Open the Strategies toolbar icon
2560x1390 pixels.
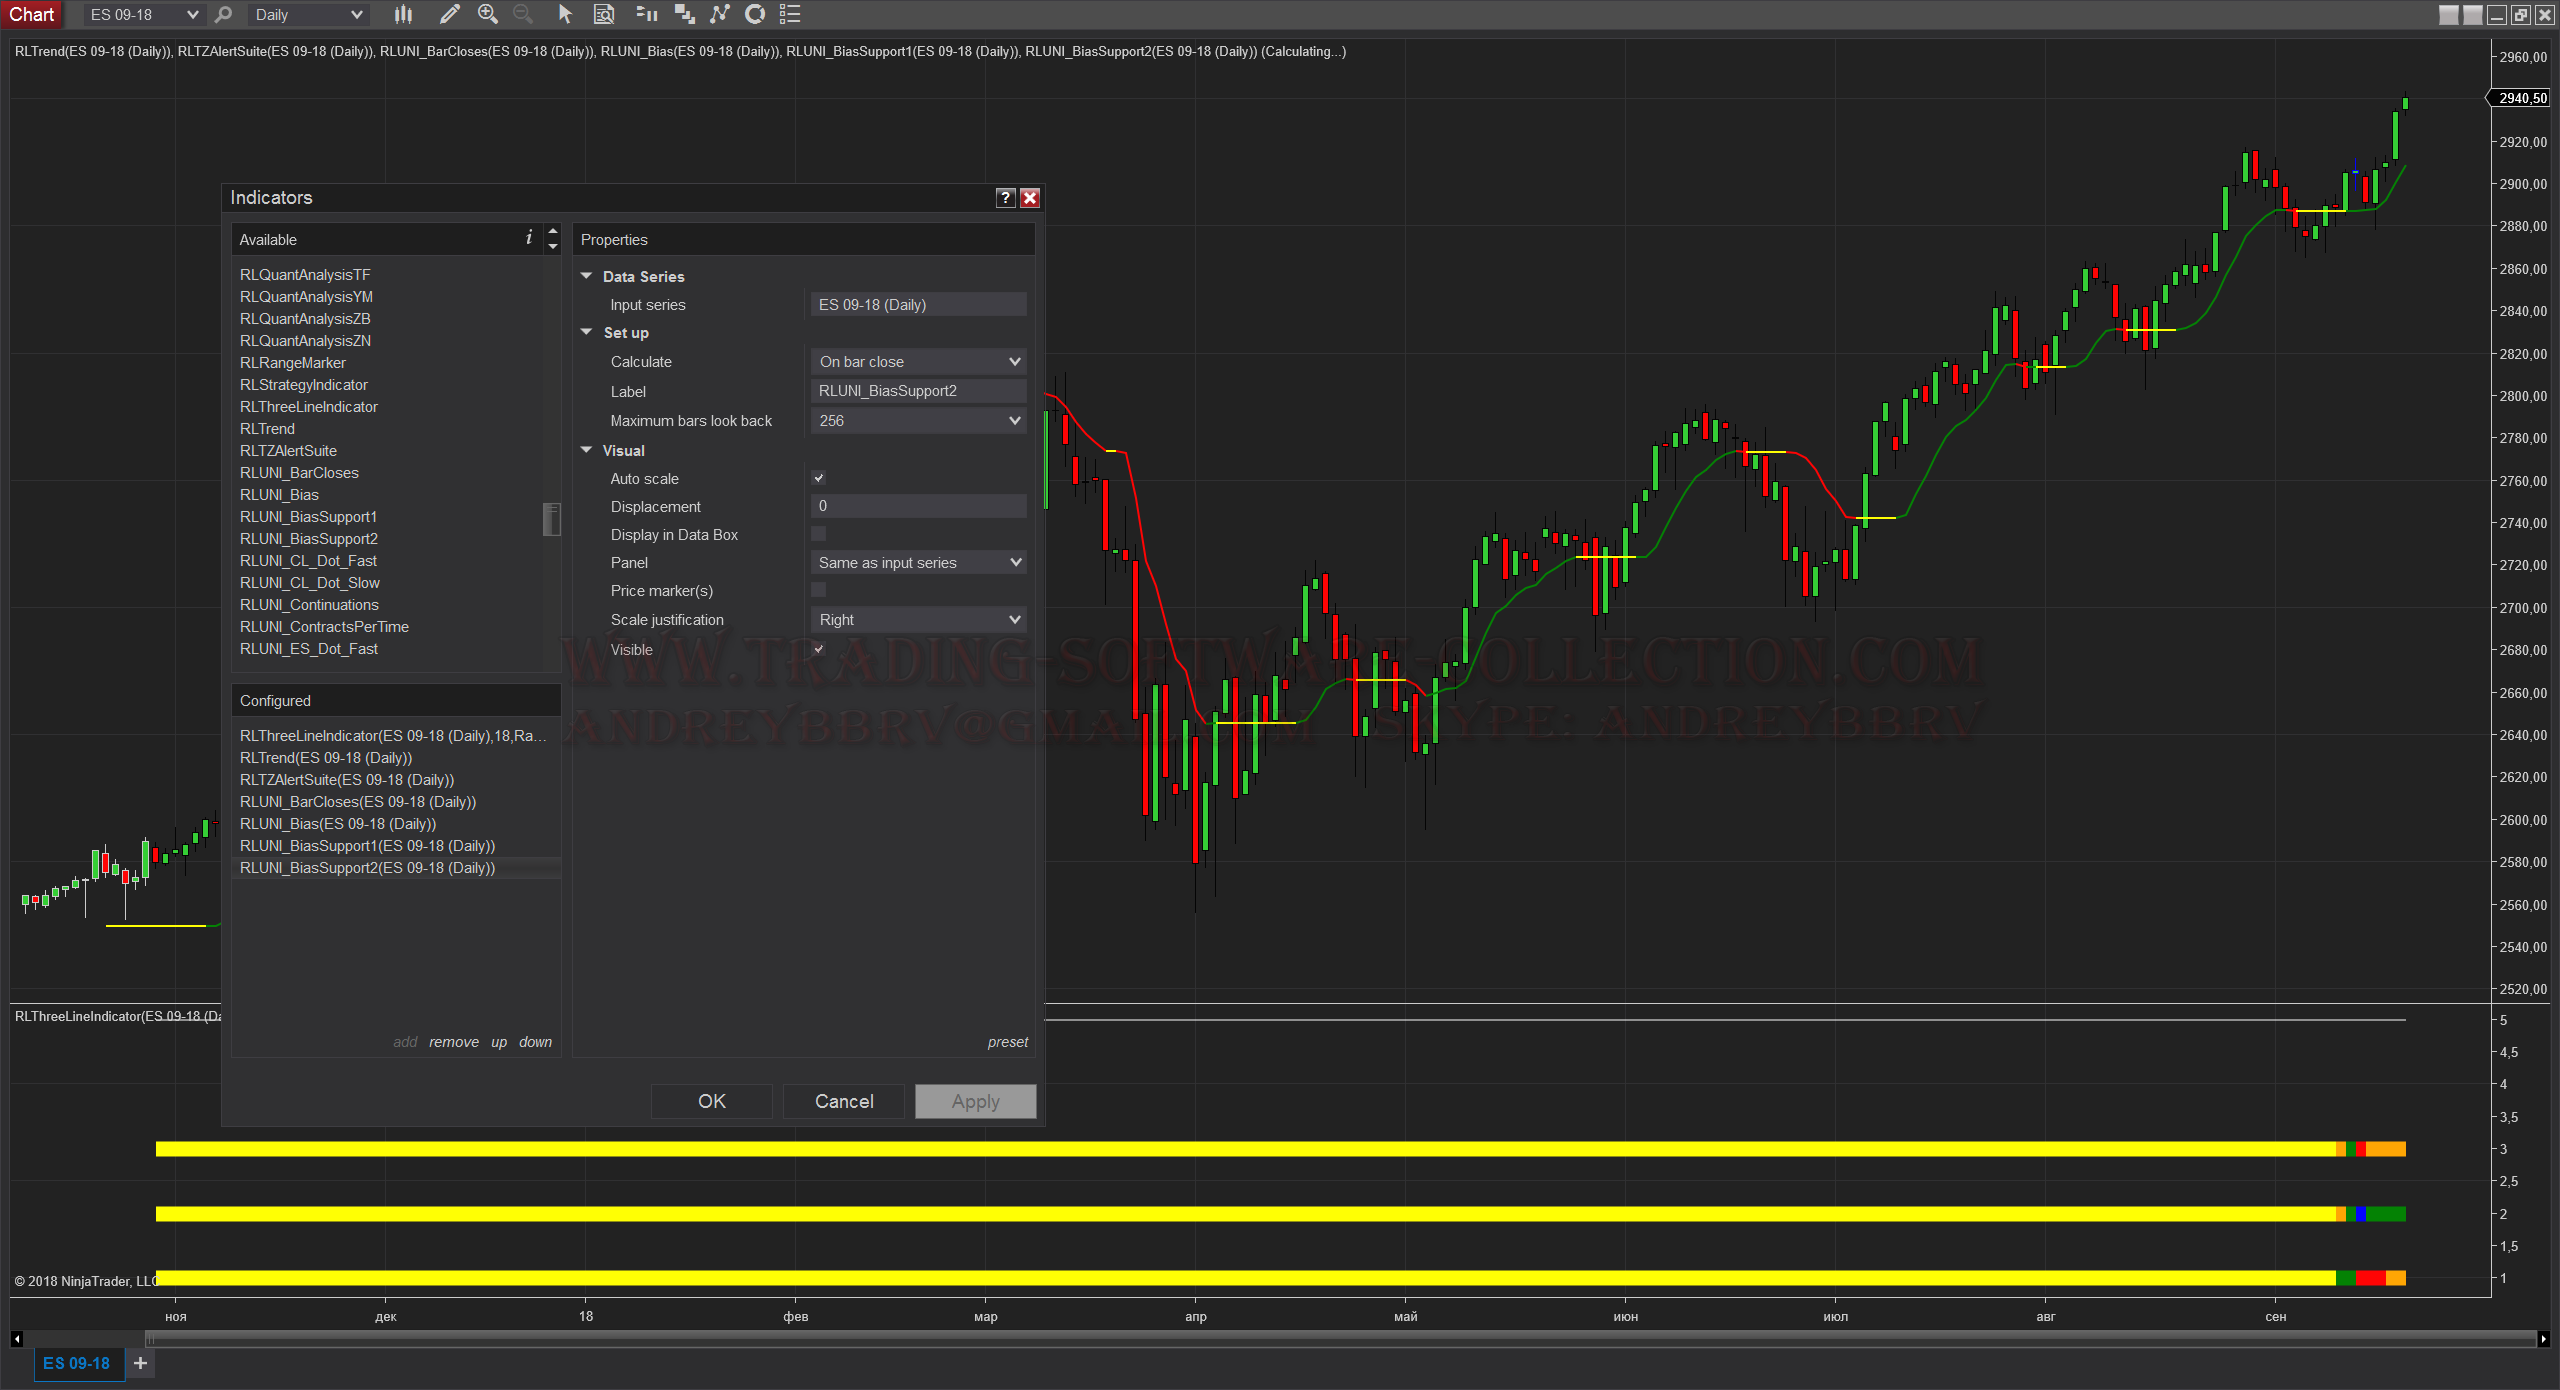pos(755,14)
